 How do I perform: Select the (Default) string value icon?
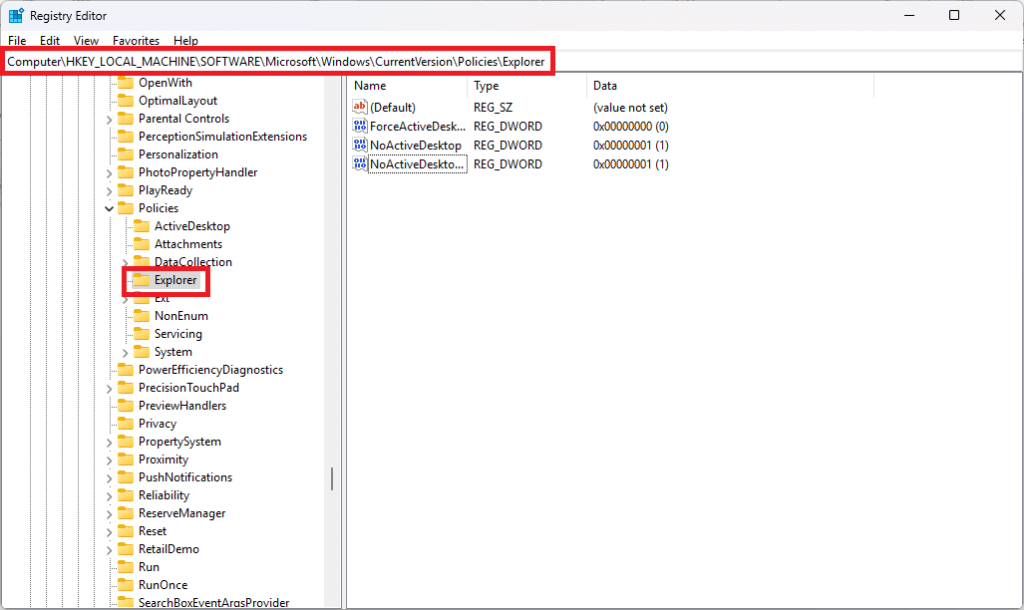(359, 106)
